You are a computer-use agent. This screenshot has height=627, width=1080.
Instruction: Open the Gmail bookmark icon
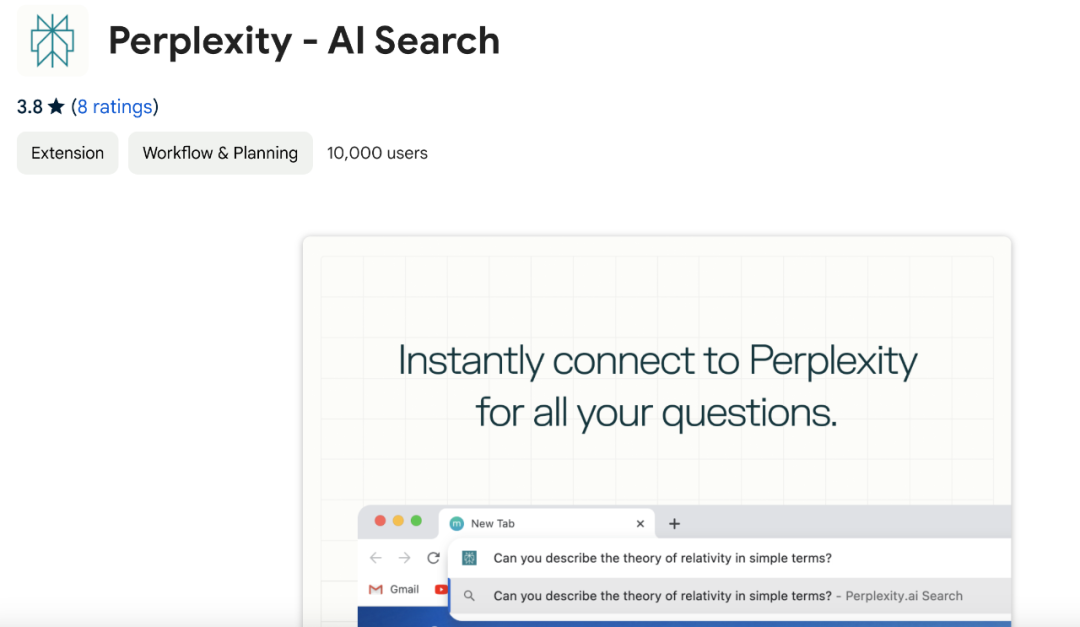point(376,589)
